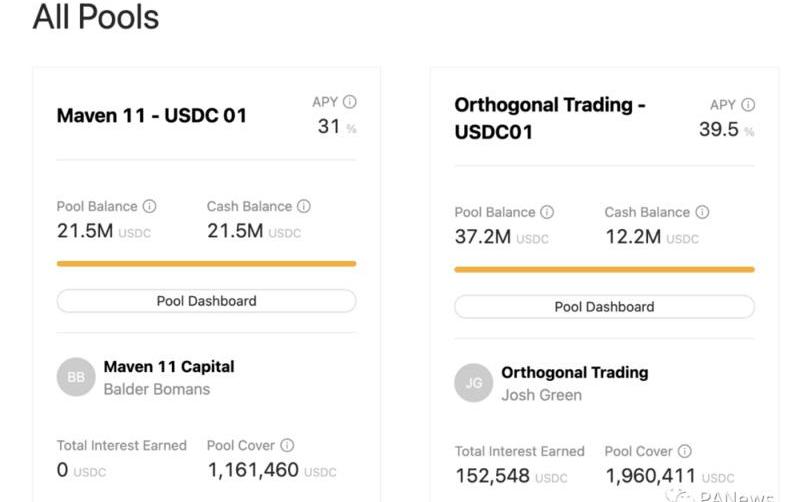The height and width of the screenshot is (502, 800).
Task: Click Orthogonal Trading - USDC01 pool title
Action: click(550, 118)
